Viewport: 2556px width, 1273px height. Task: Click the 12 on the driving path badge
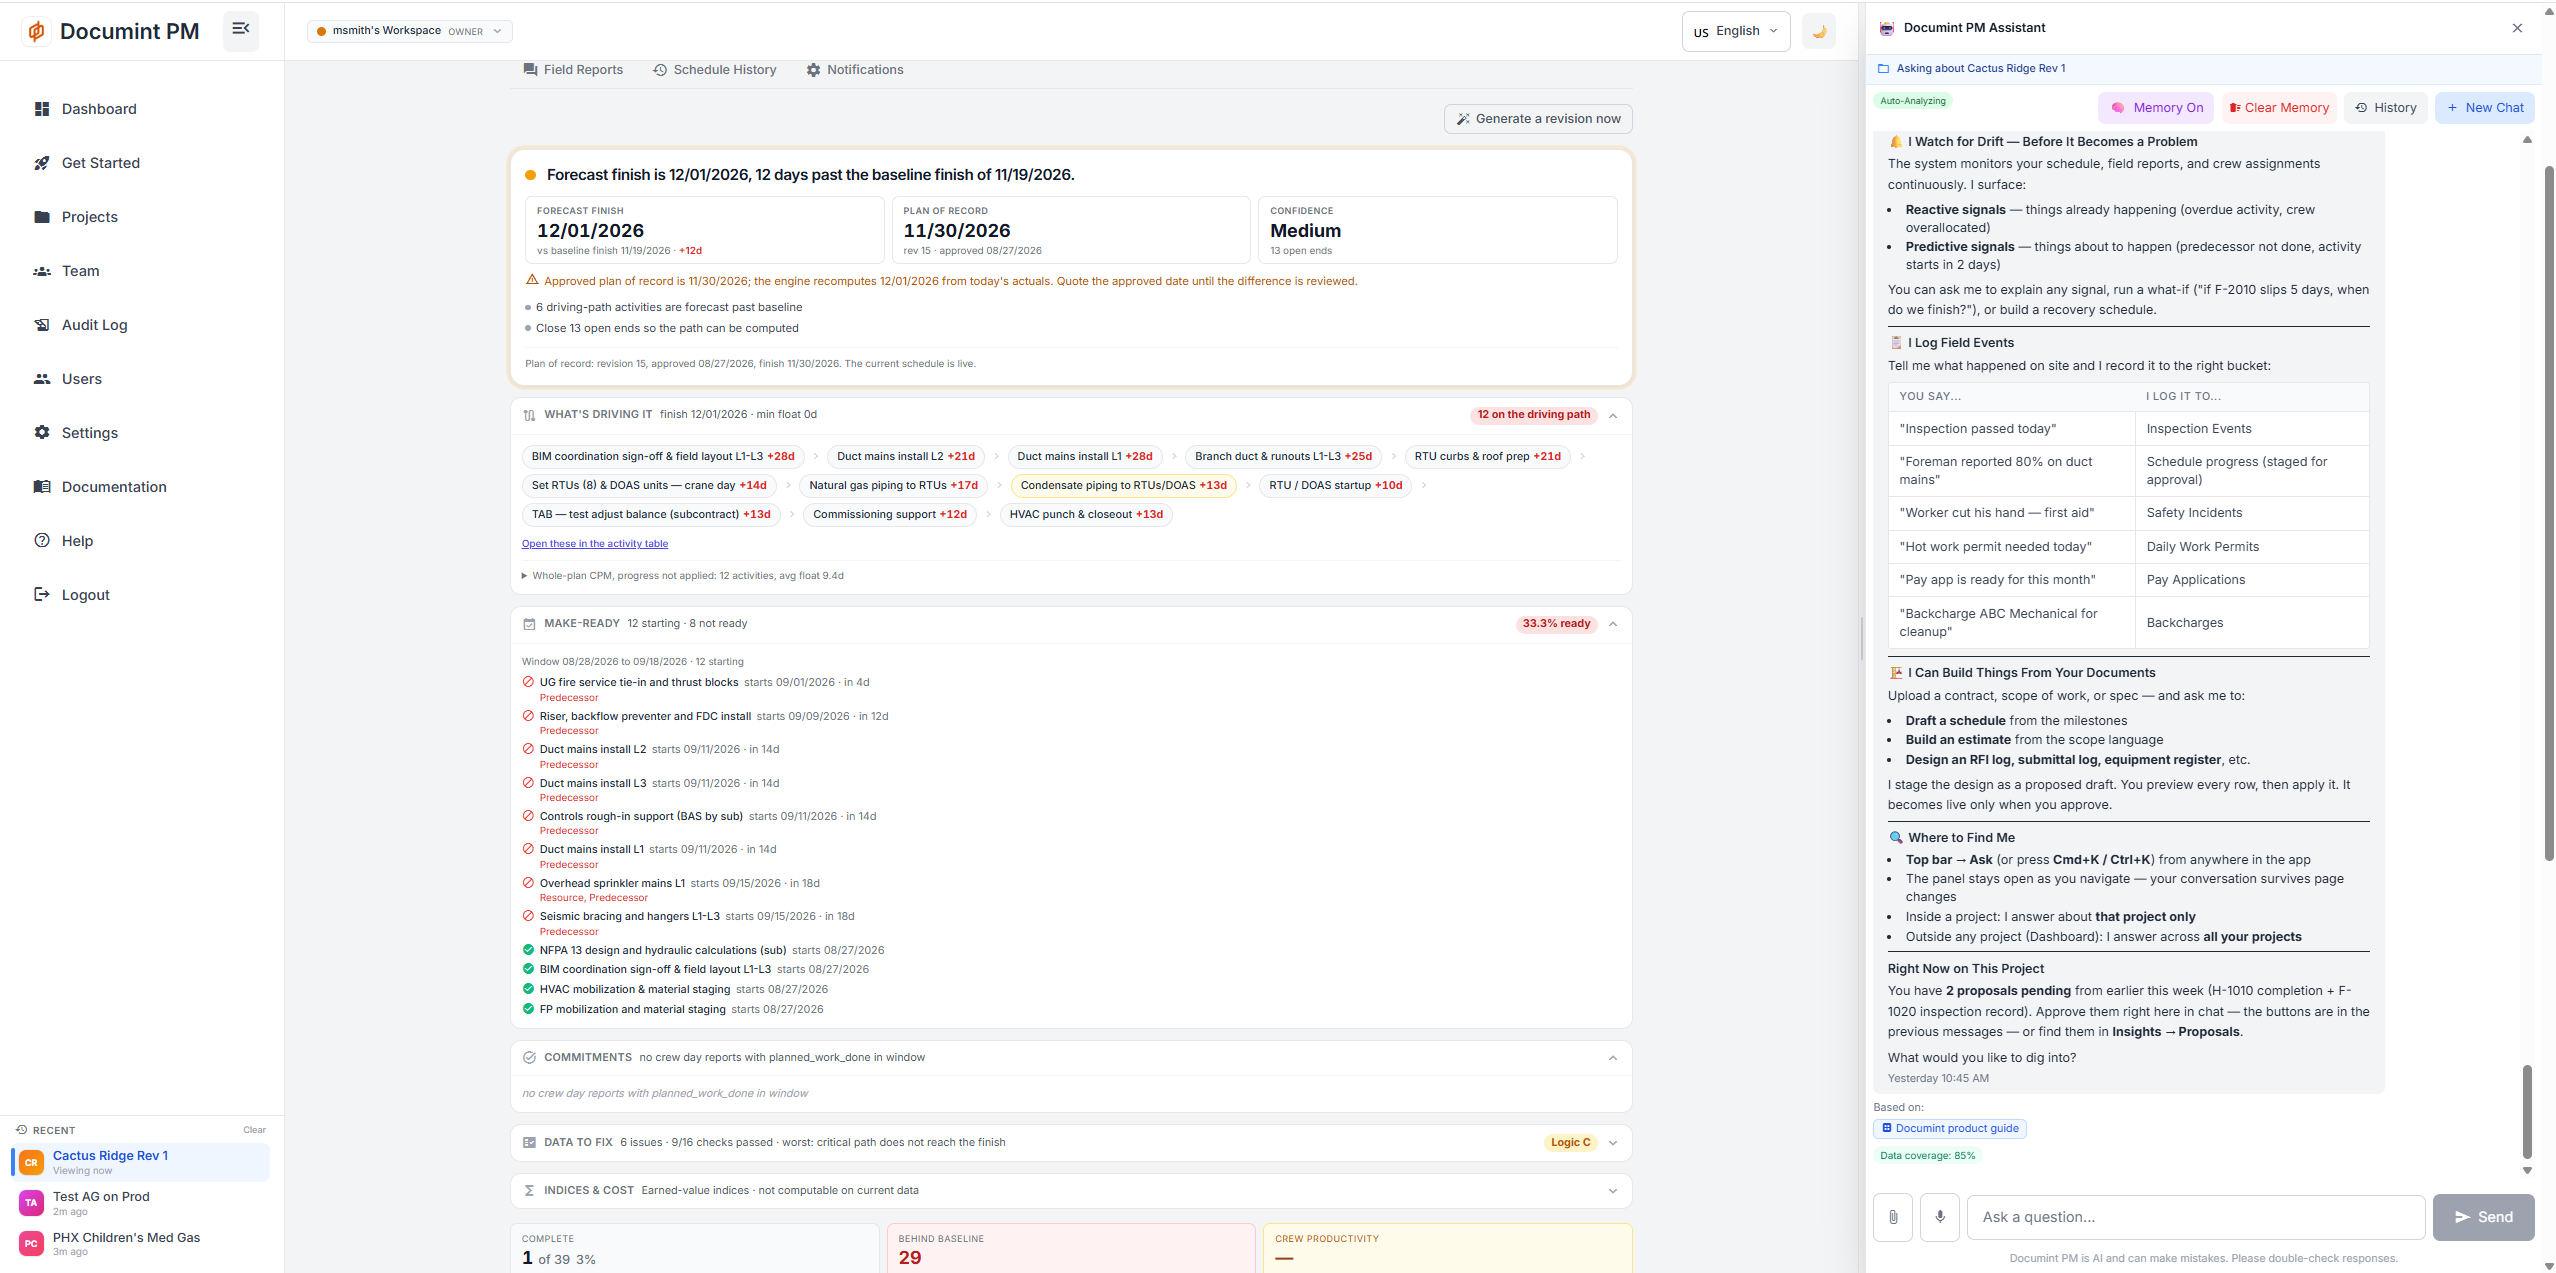point(1534,415)
